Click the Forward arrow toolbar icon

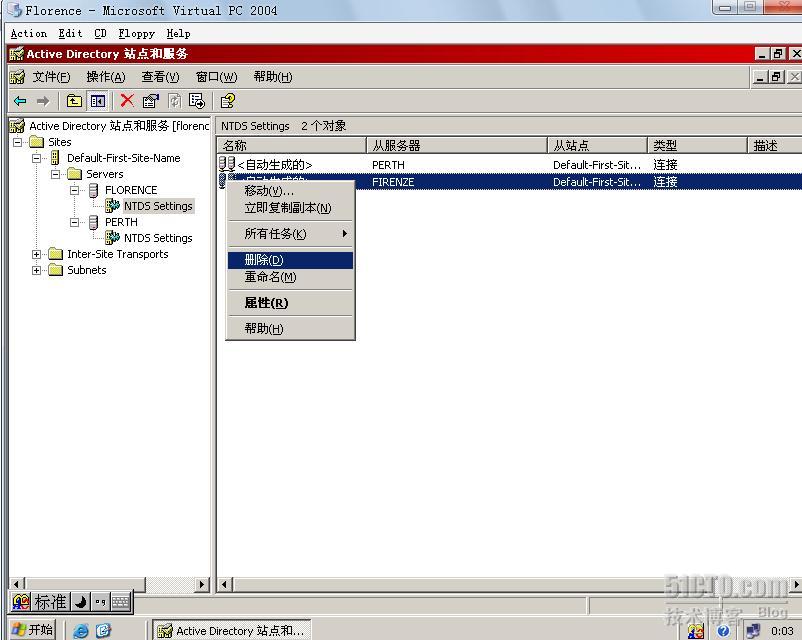(x=43, y=101)
